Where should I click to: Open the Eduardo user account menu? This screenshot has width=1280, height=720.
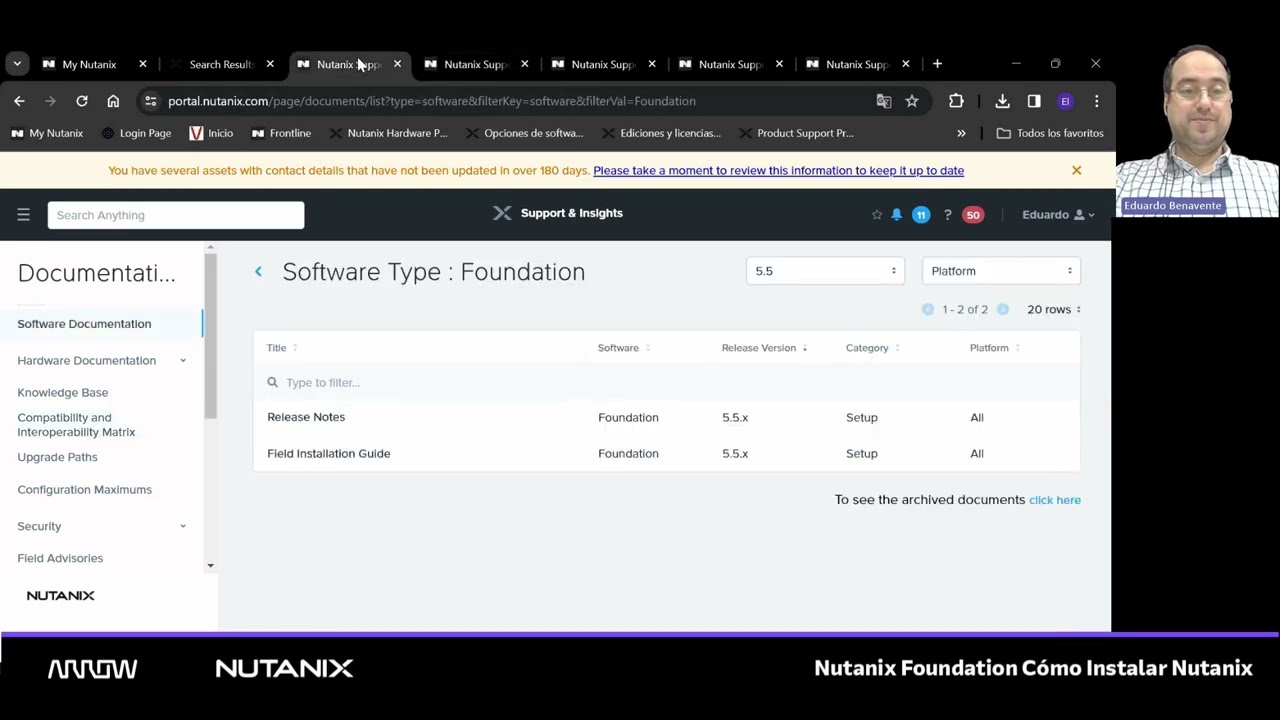point(1058,215)
